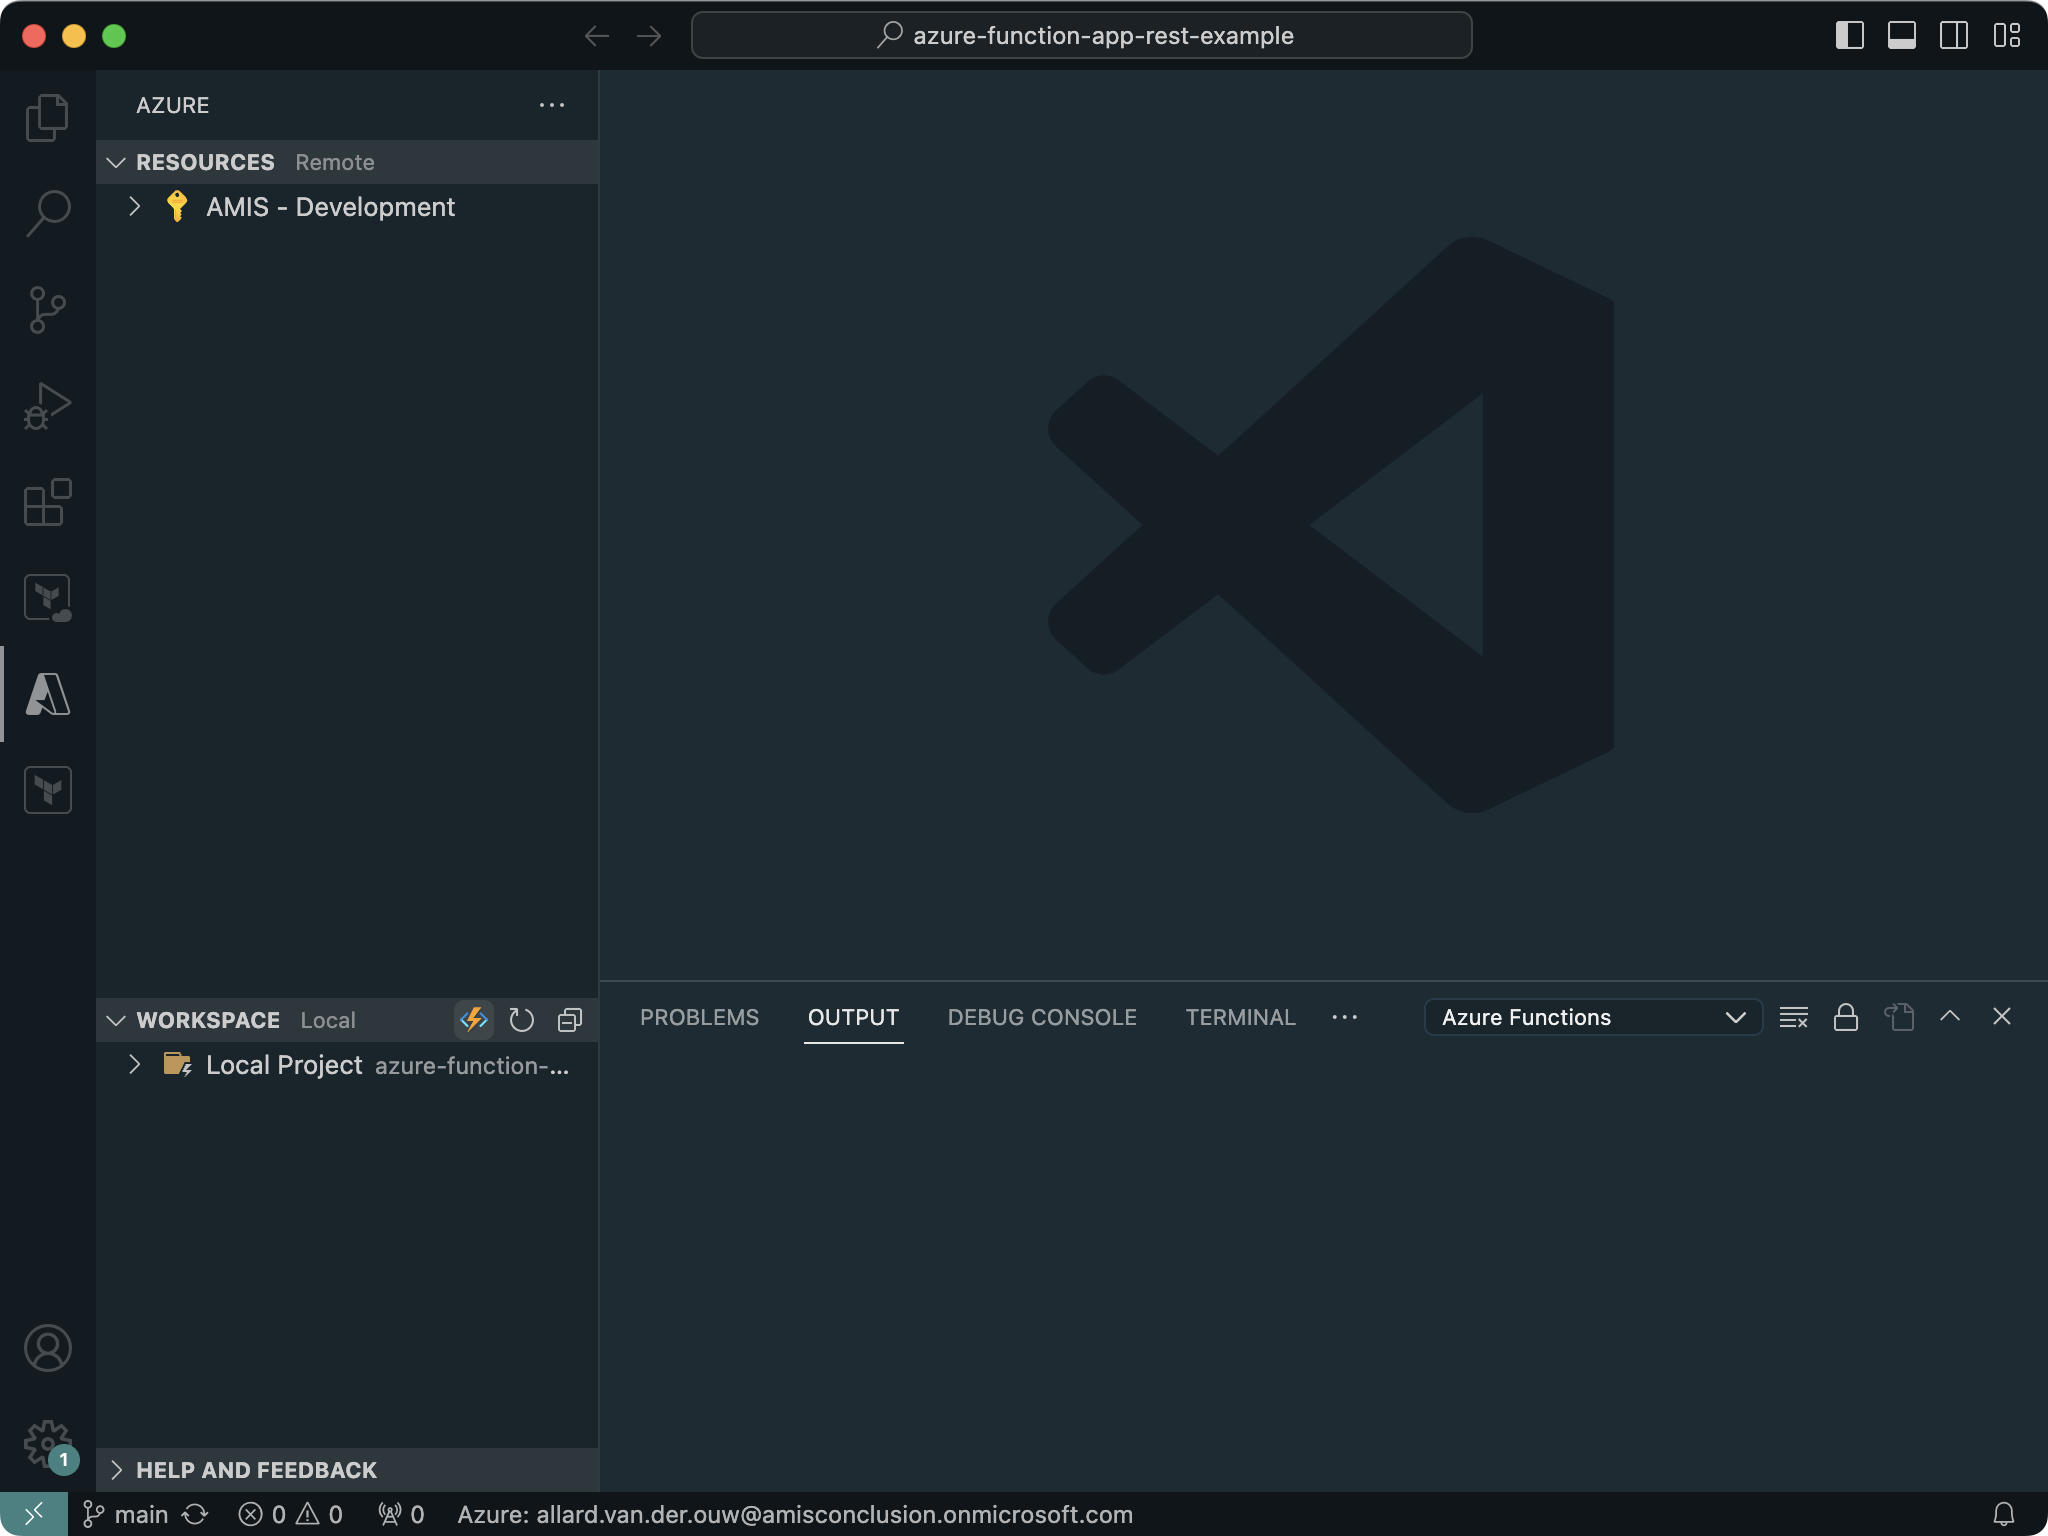2048x1536 pixels.
Task: Refresh the Workspace section
Action: click(521, 1019)
